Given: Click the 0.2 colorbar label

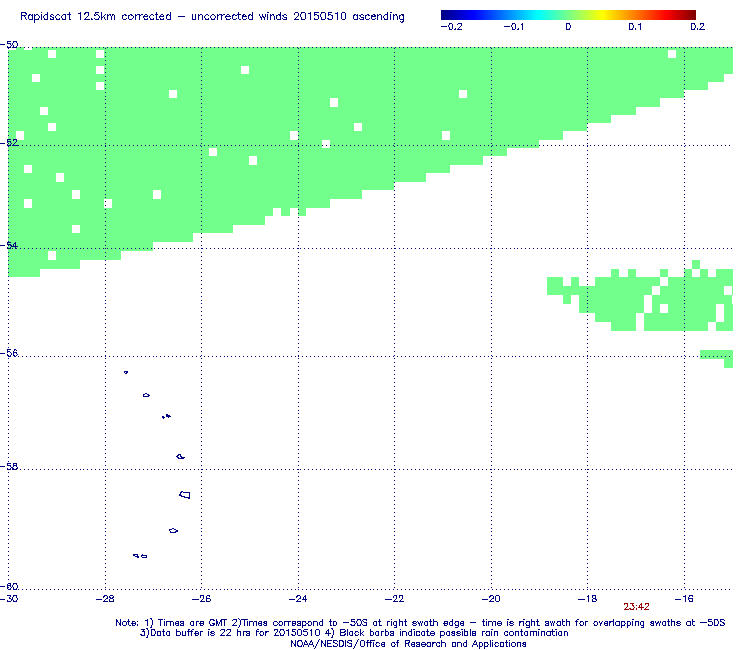Looking at the screenshot, I should pyautogui.click(x=698, y=27).
